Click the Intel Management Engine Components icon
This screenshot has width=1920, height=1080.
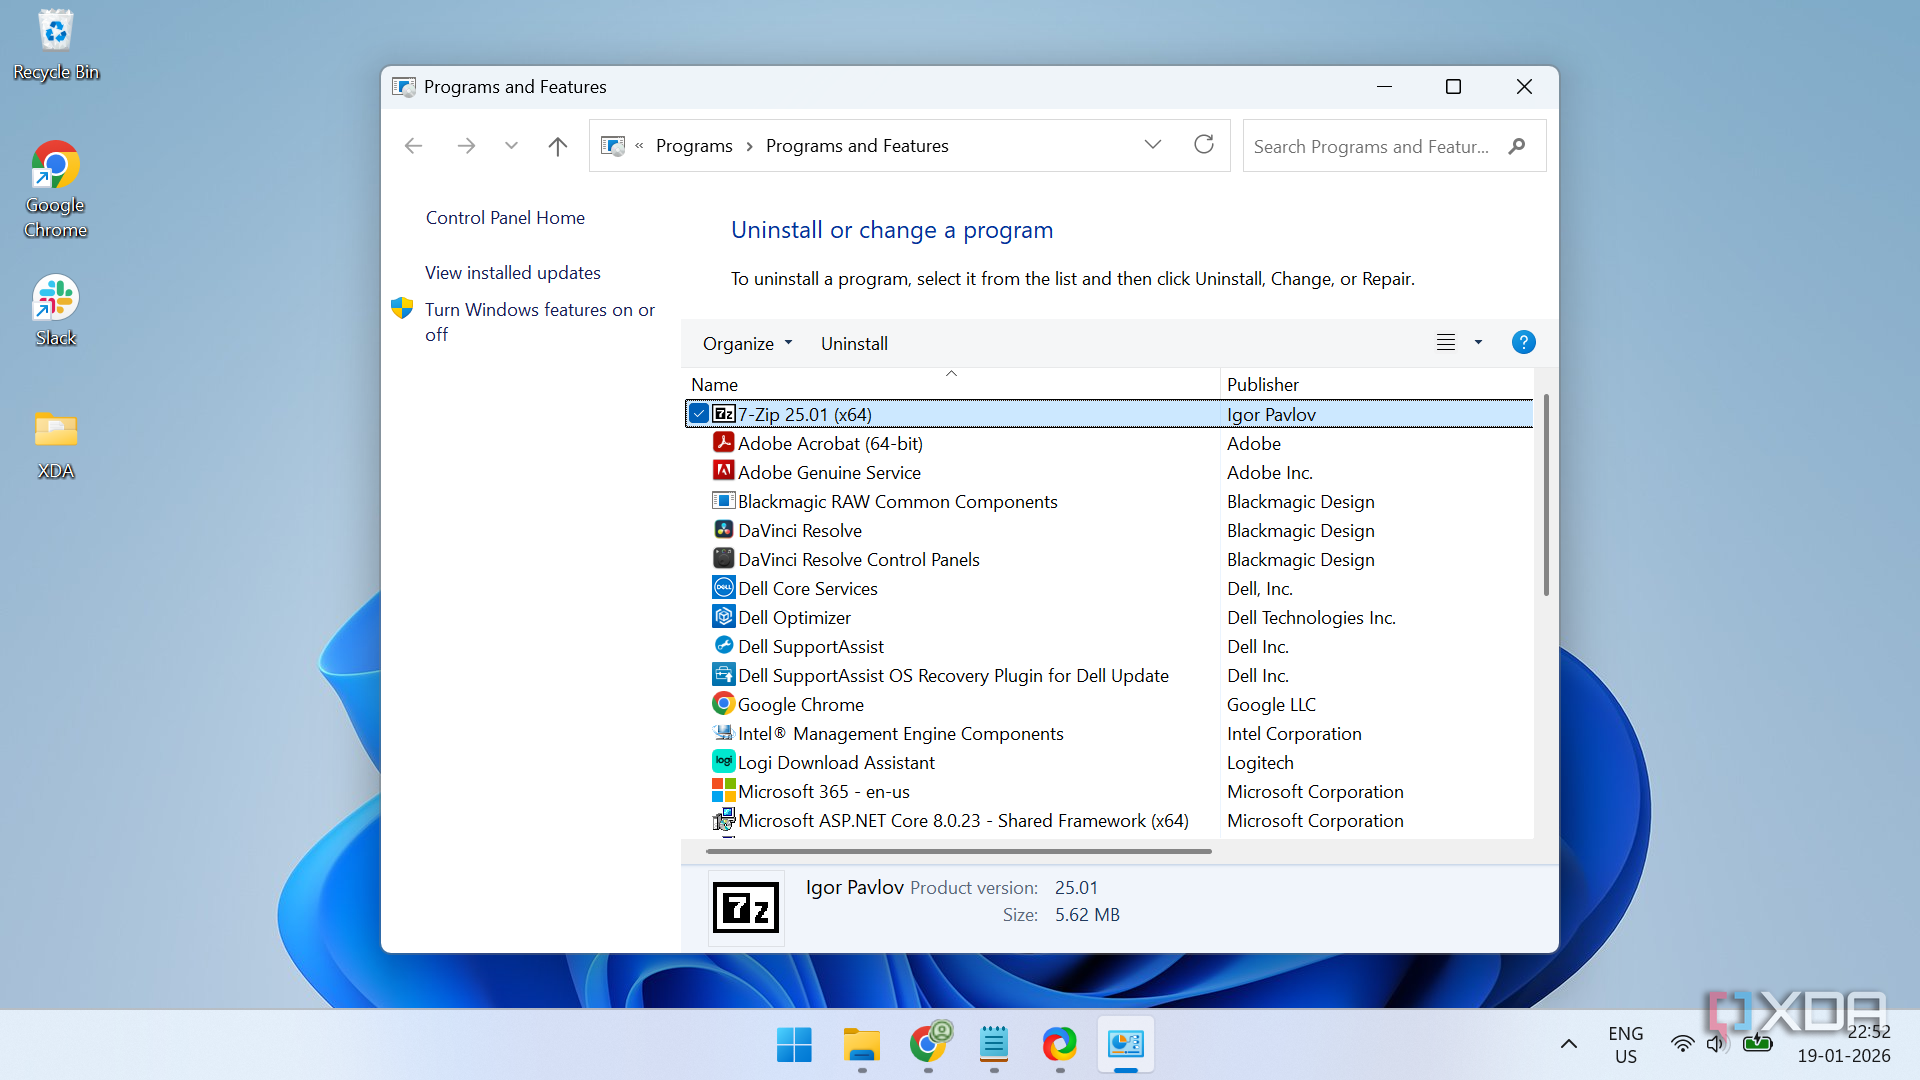click(724, 732)
